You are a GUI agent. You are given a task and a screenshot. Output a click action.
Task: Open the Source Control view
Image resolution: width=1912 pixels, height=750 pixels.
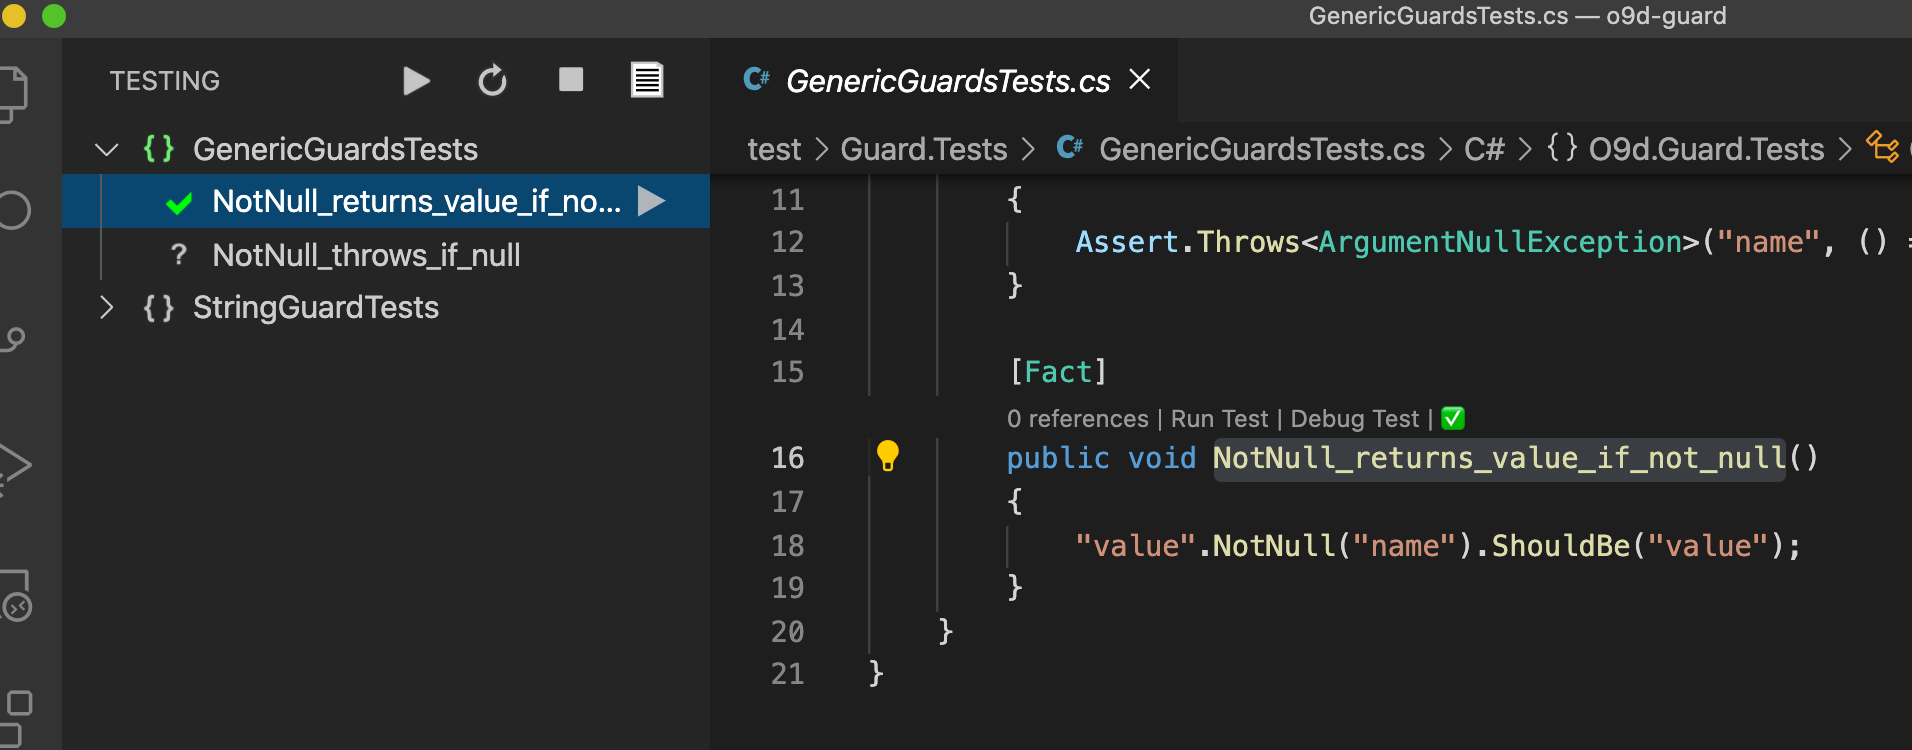(13, 340)
